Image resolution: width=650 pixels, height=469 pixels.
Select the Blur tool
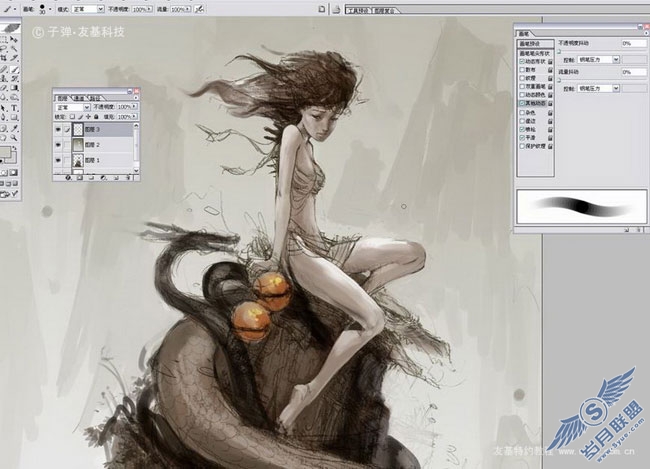pyautogui.click(x=4, y=97)
